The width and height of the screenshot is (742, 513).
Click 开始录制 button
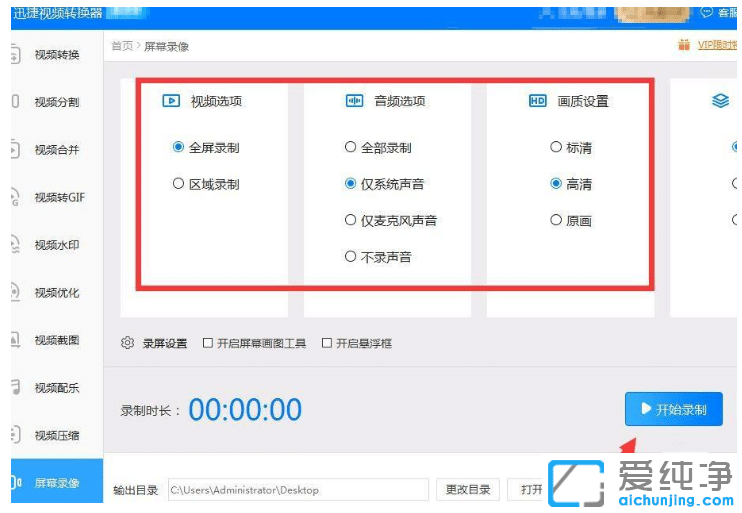[x=674, y=409]
